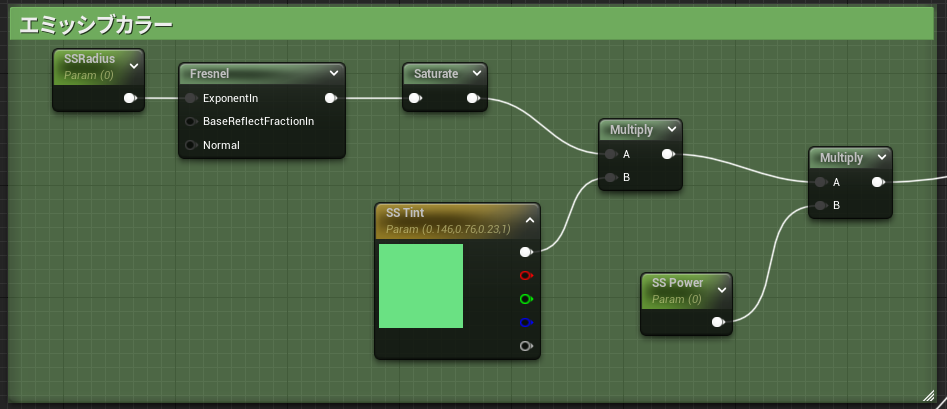Click the Fresnel output pin

coord(331,98)
